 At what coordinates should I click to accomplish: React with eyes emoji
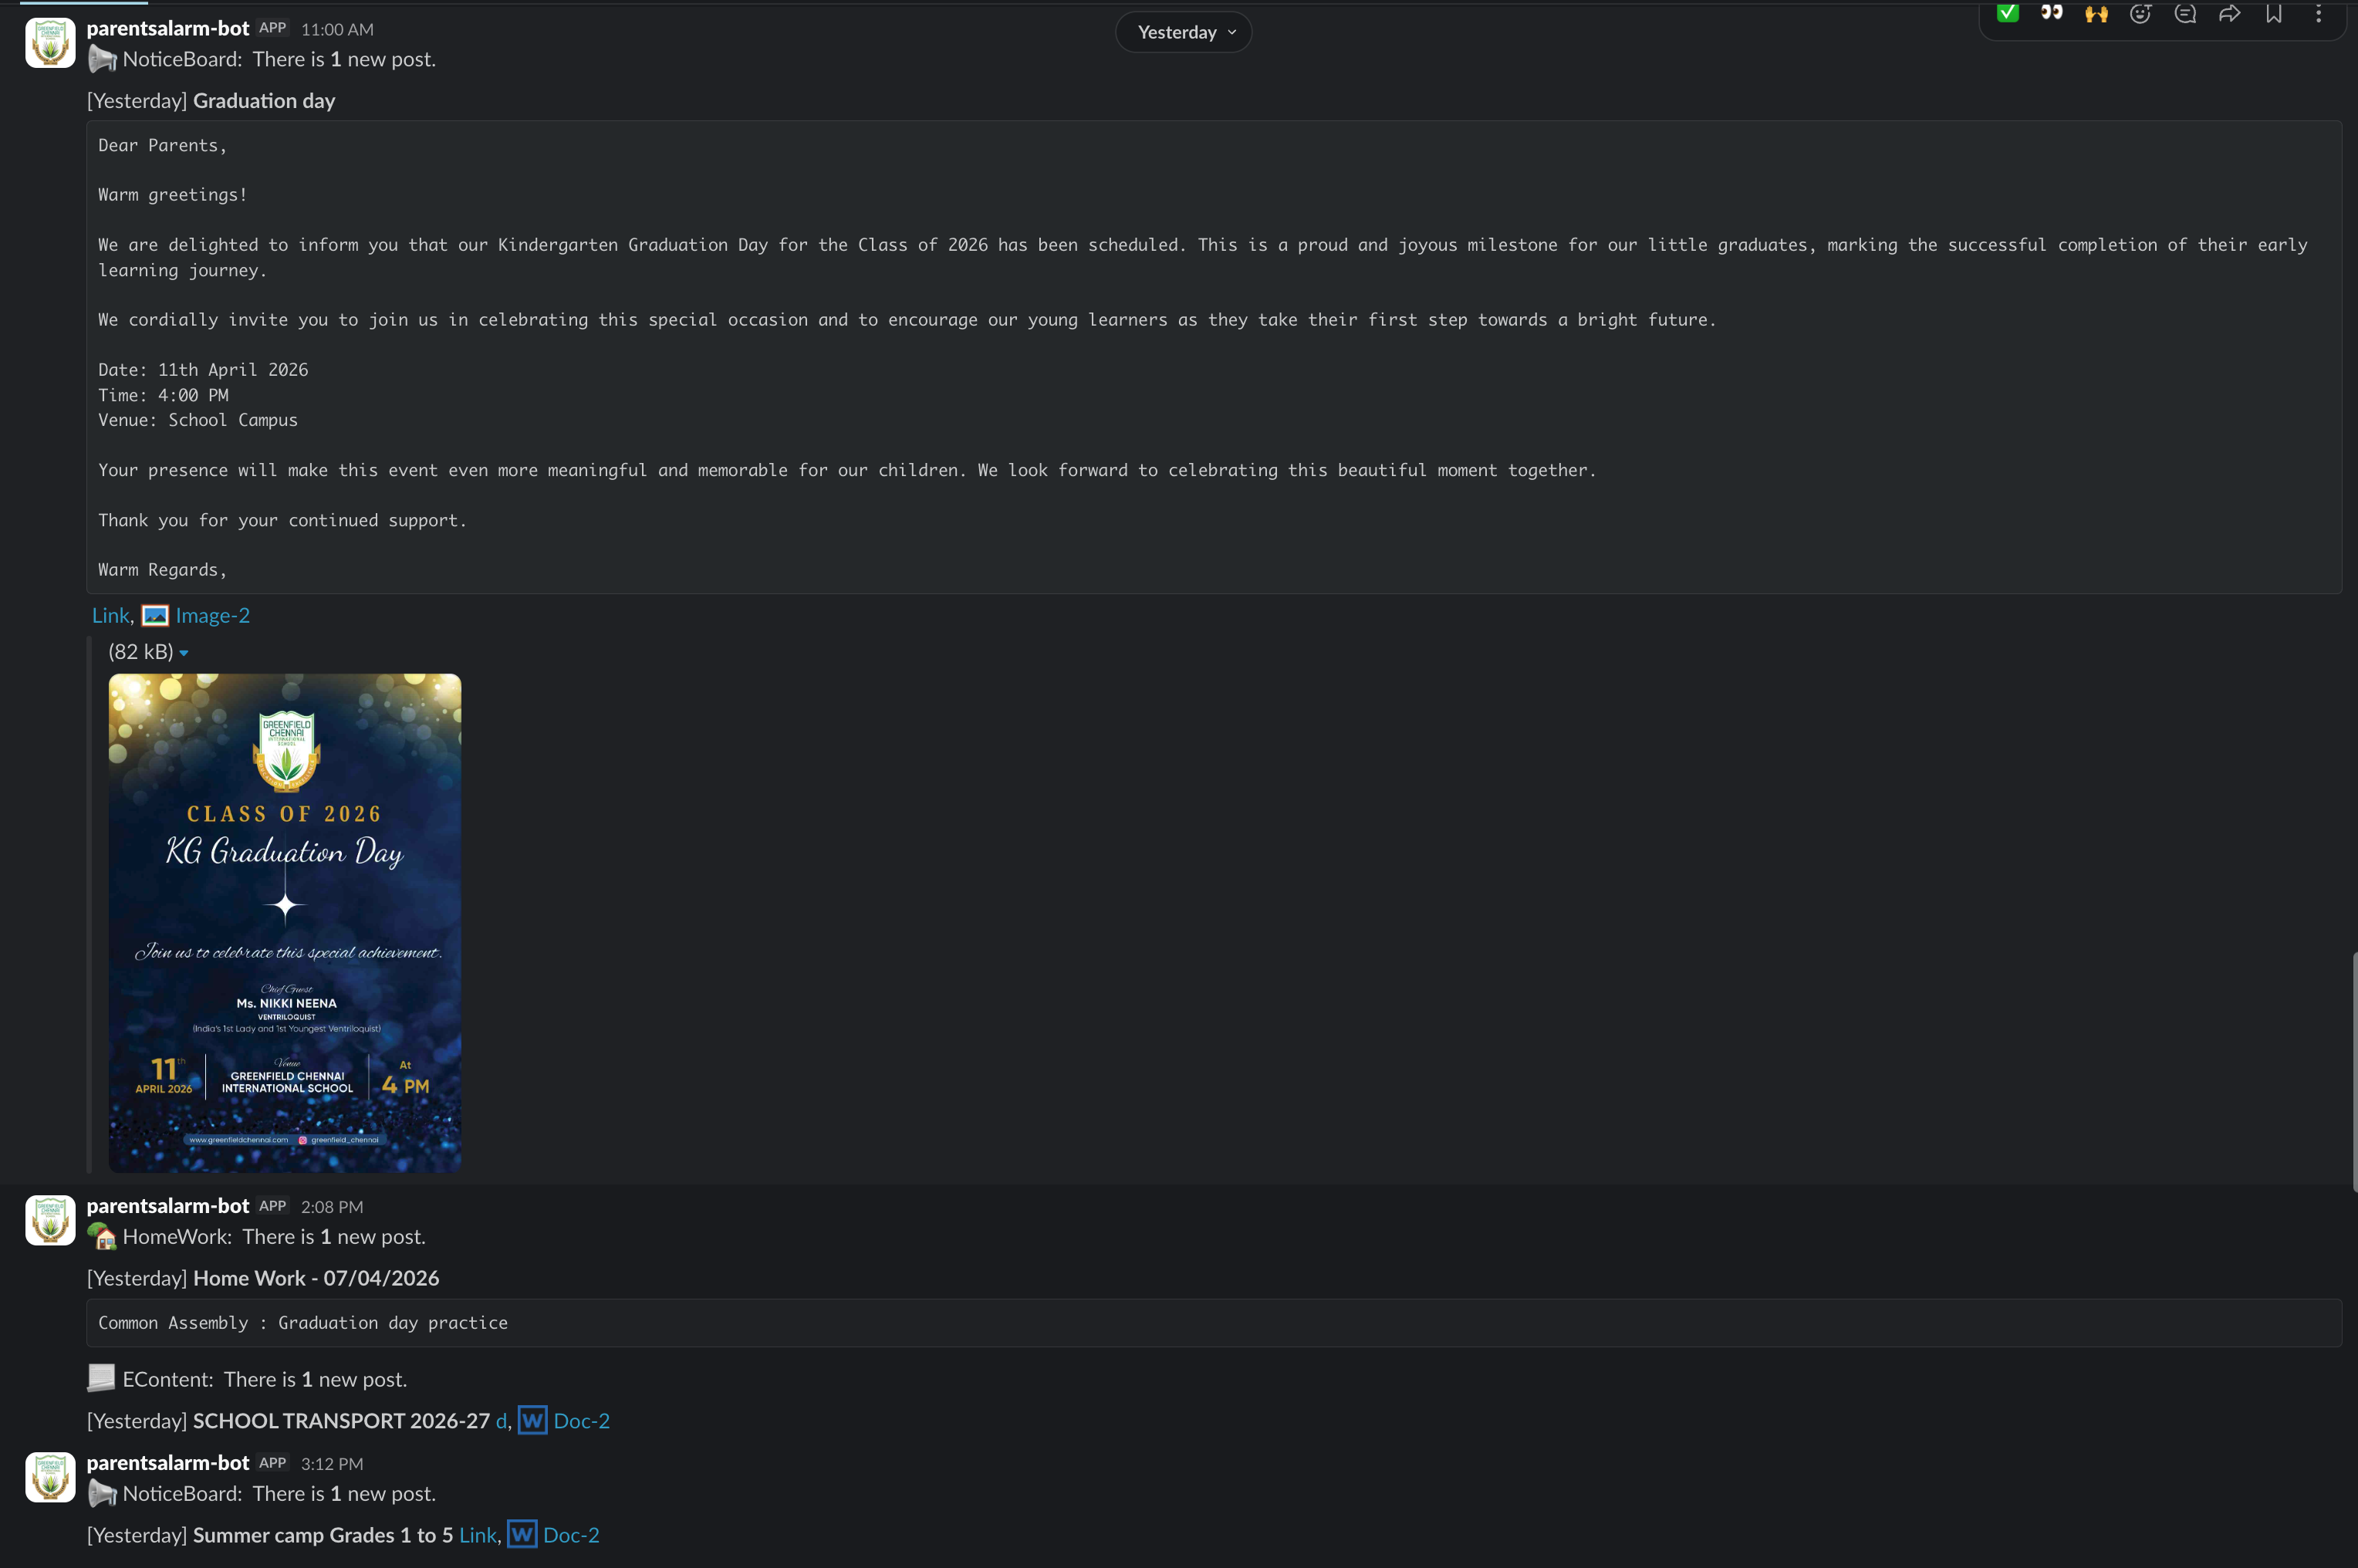point(2051,13)
